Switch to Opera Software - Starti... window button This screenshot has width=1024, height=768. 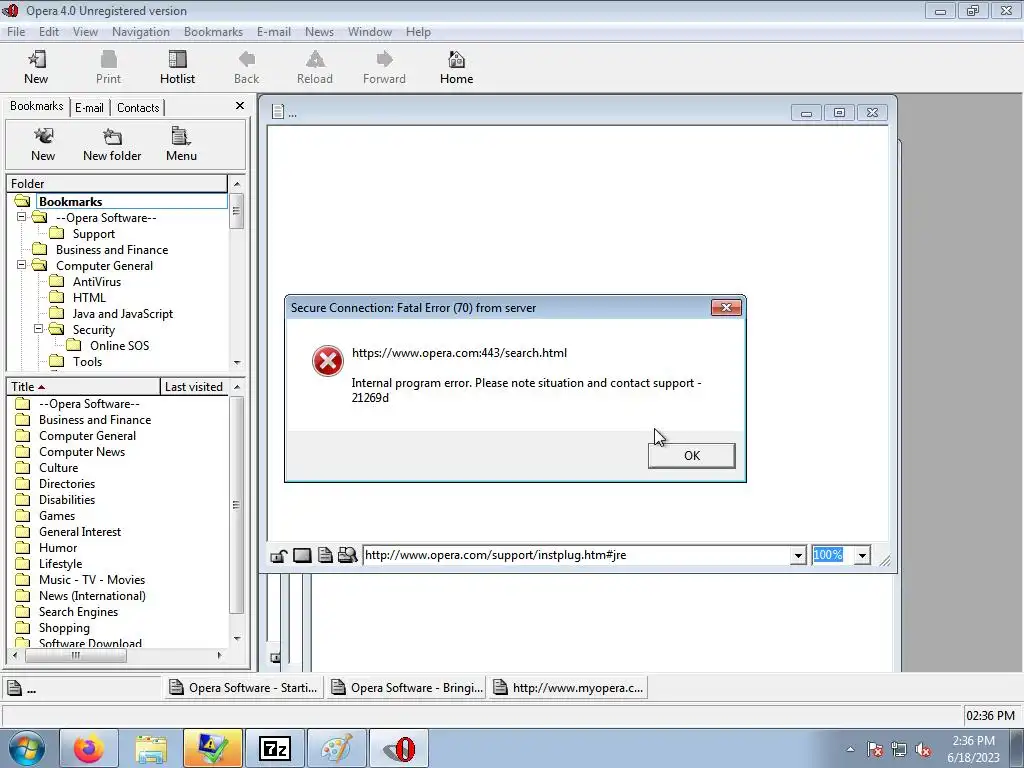(x=244, y=688)
